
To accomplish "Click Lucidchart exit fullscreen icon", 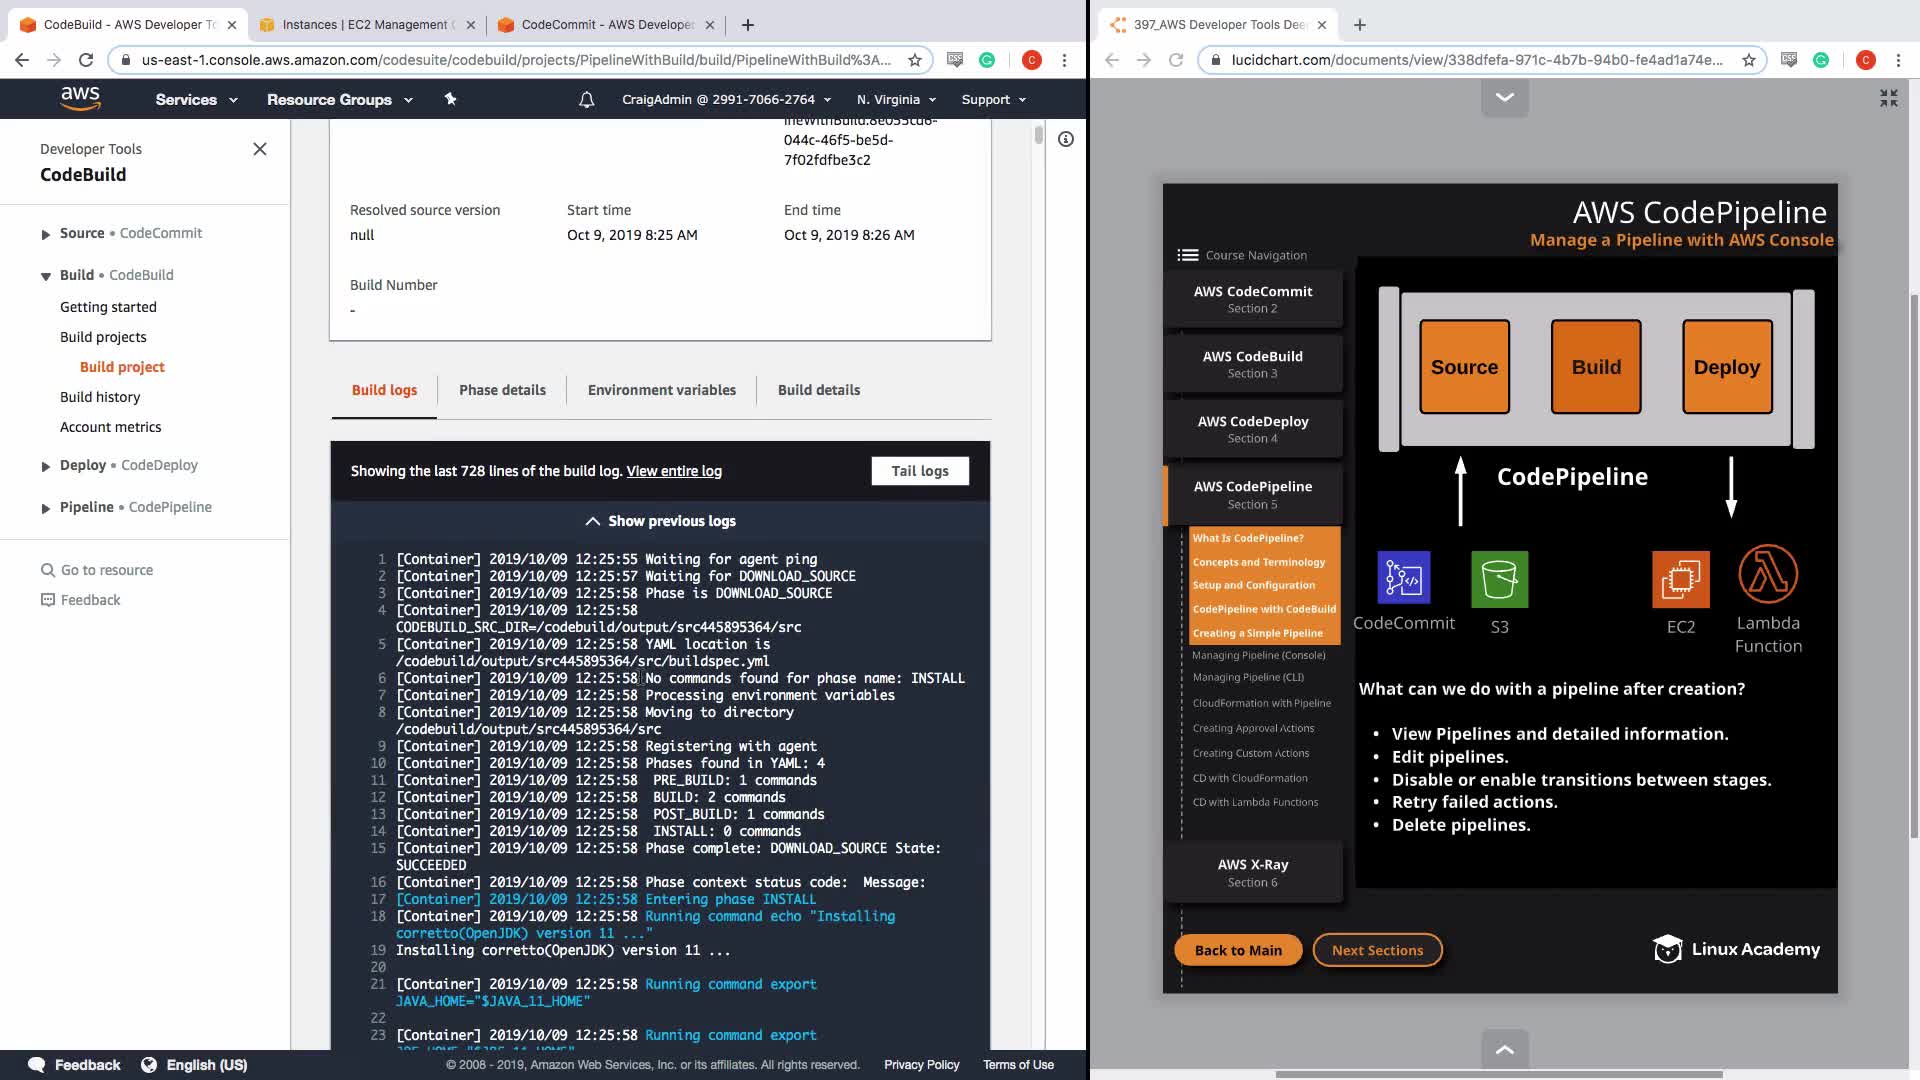I will coord(1888,98).
